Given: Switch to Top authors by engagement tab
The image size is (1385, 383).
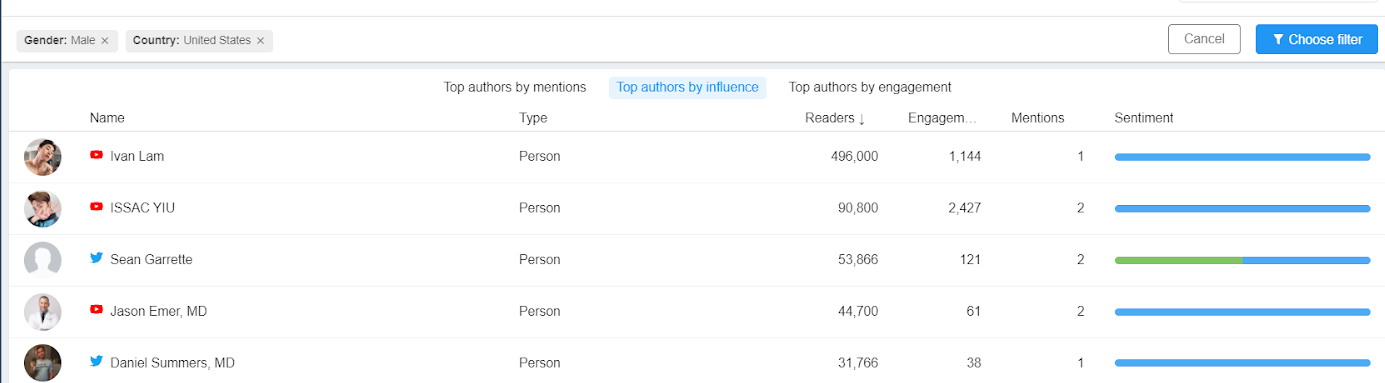Looking at the screenshot, I should pyautogui.click(x=870, y=87).
